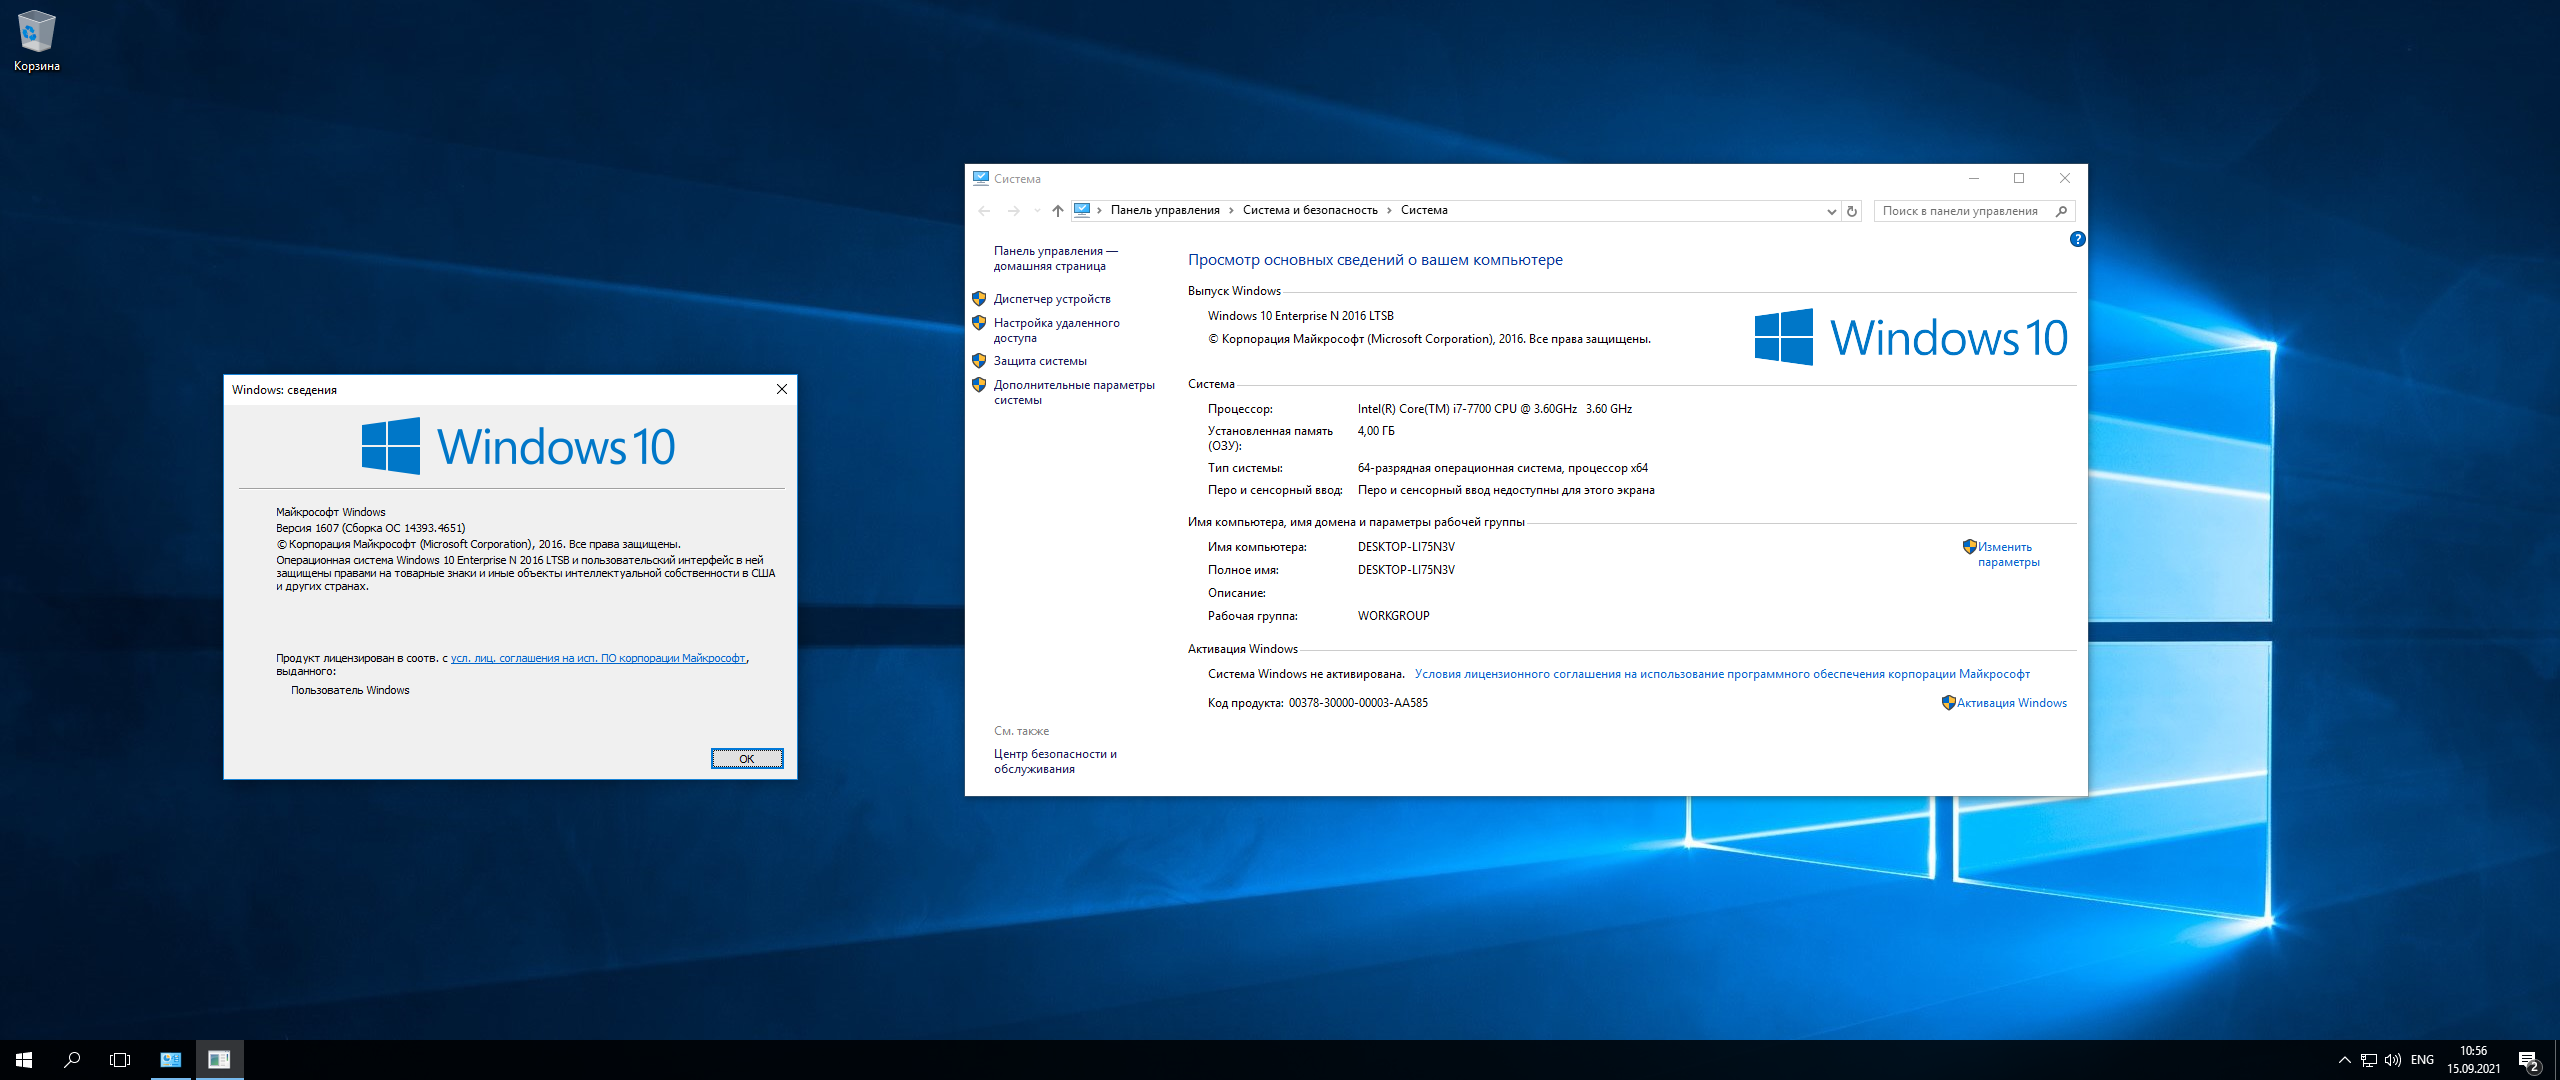Open help question mark icon
Viewport: 2560px width, 1080px height.
(x=2077, y=239)
